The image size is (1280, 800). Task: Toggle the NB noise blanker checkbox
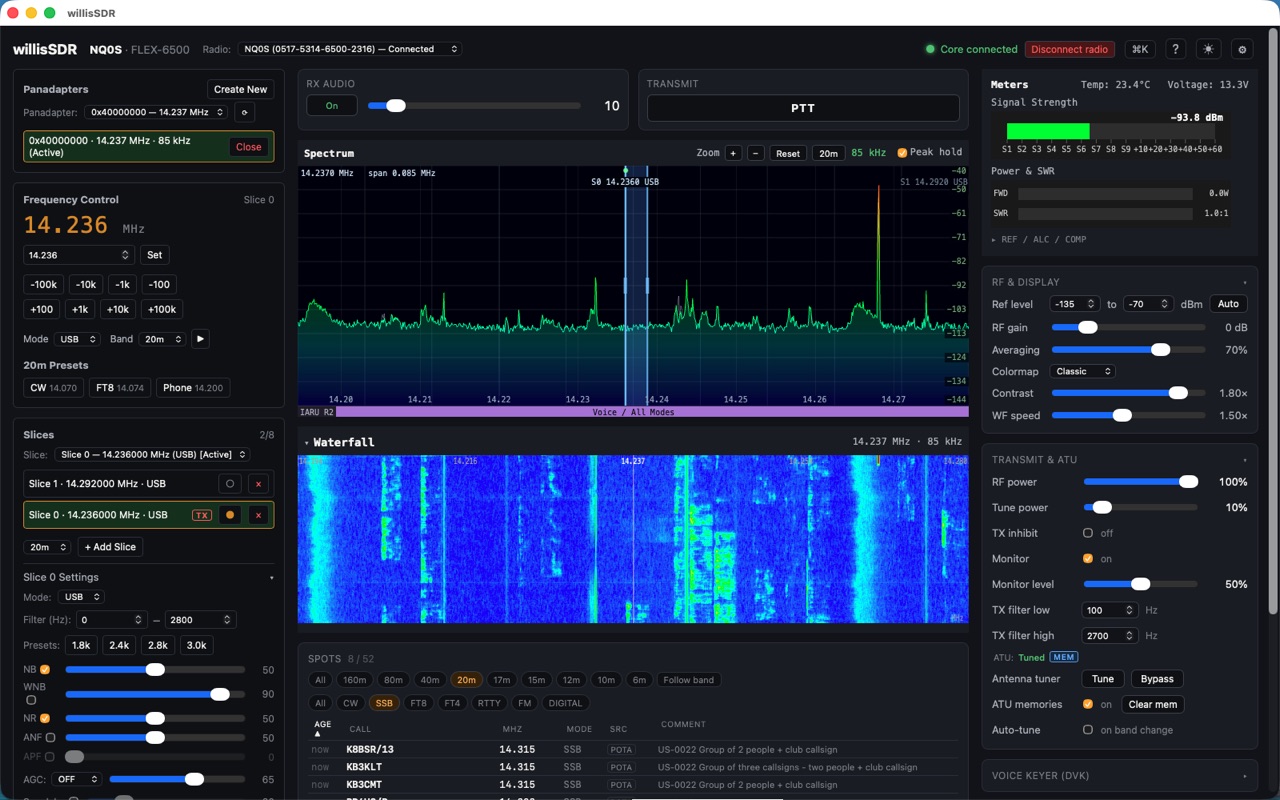(45, 670)
